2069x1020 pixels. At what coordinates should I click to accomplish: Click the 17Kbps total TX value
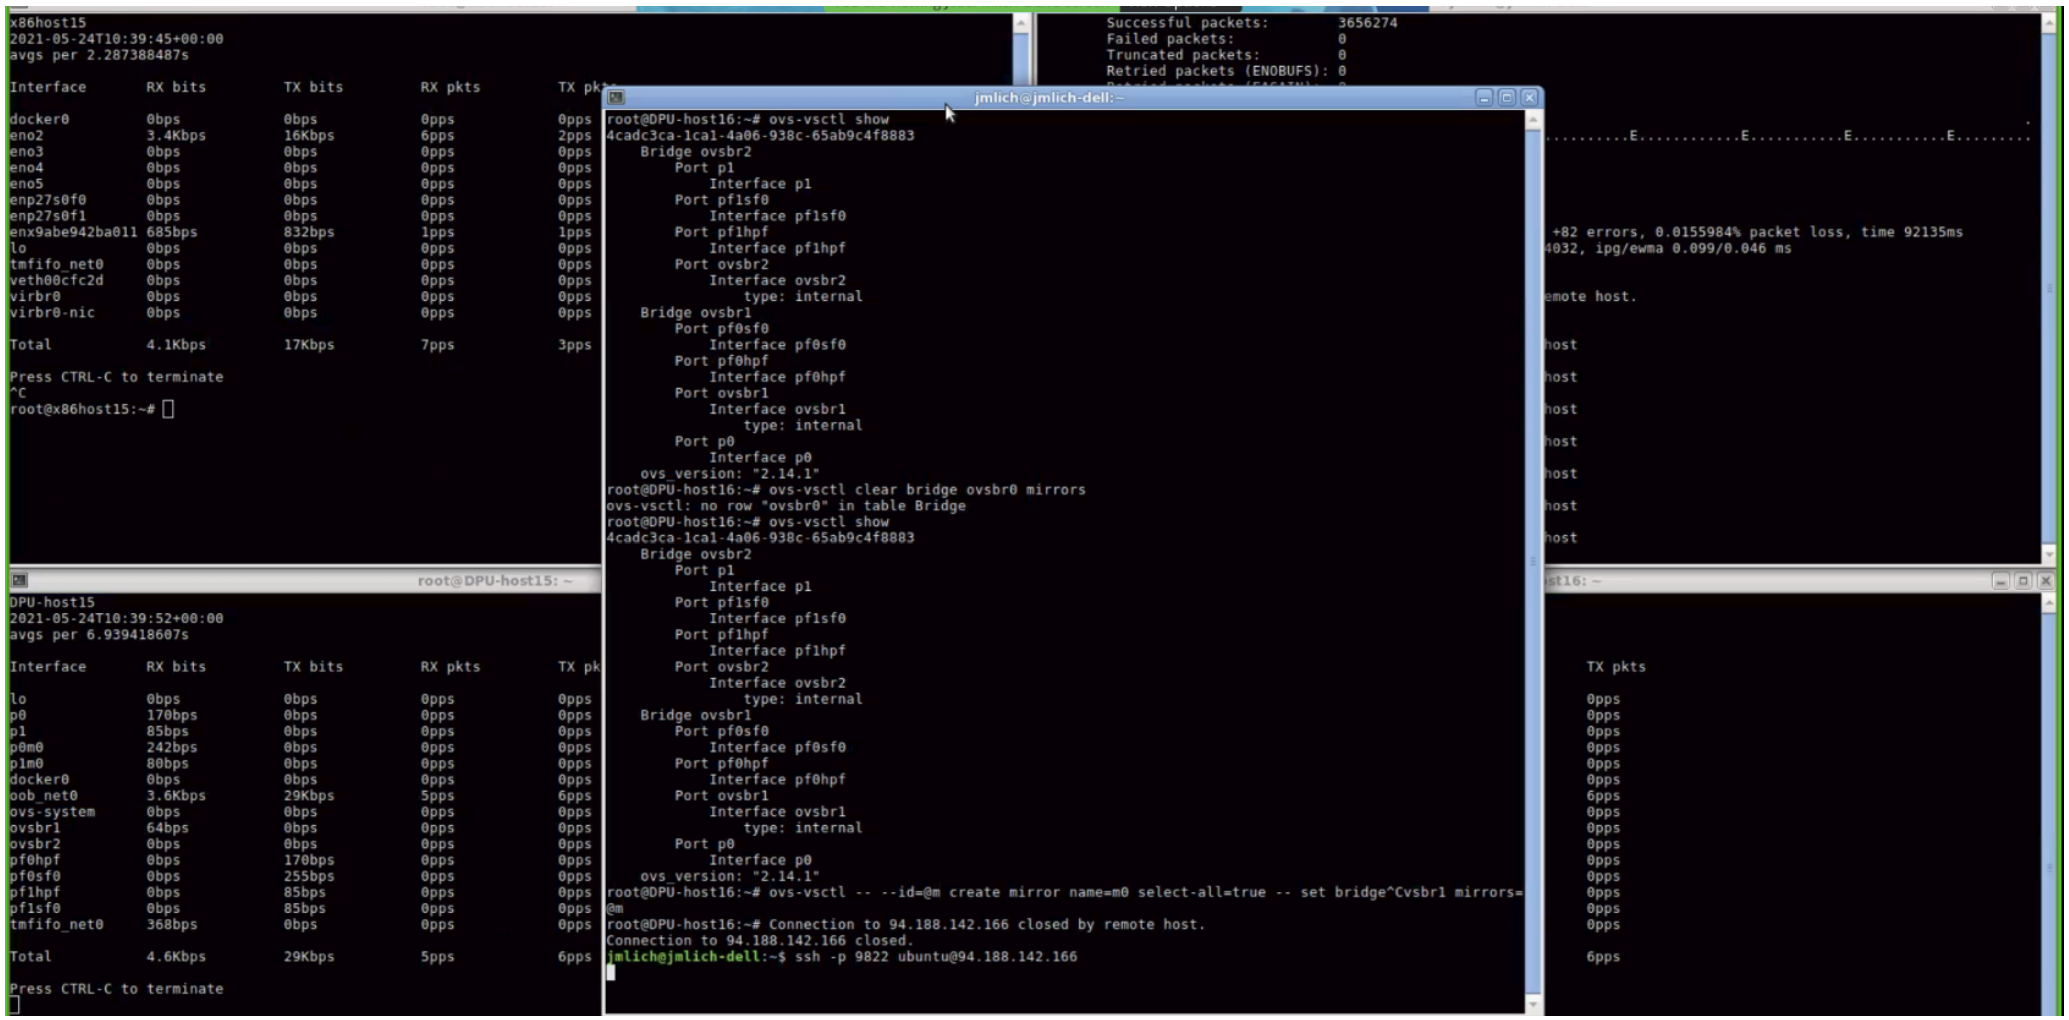(x=309, y=345)
